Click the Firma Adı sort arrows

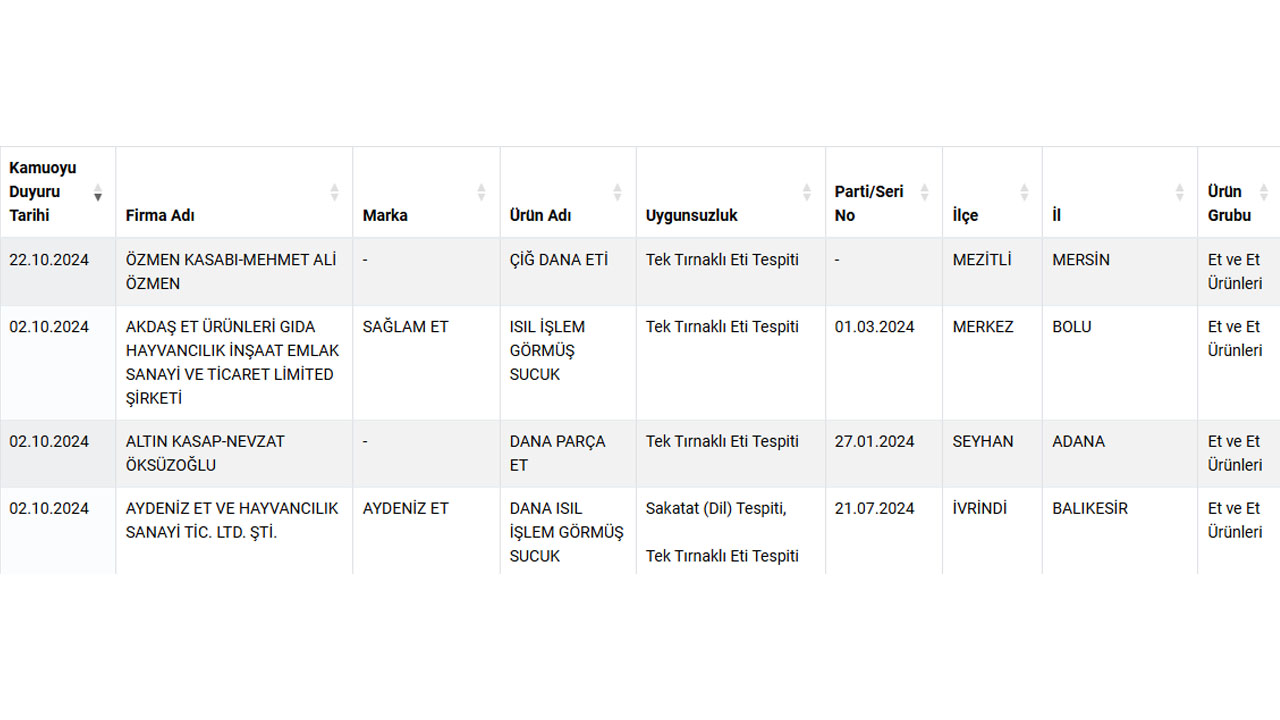point(334,192)
